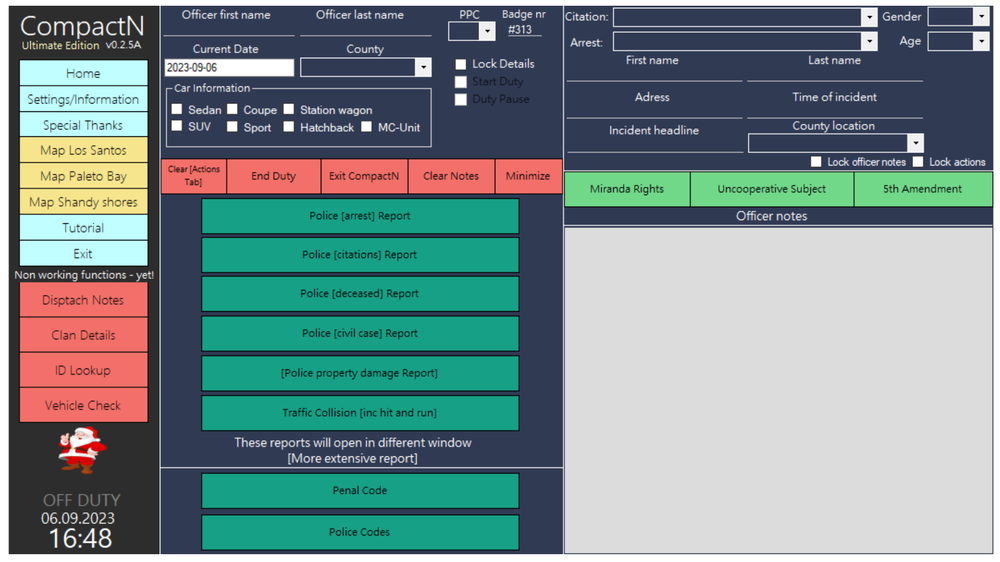Open the Special Thanks page
Viewport: 1000px width, 562px height.
[84, 125]
